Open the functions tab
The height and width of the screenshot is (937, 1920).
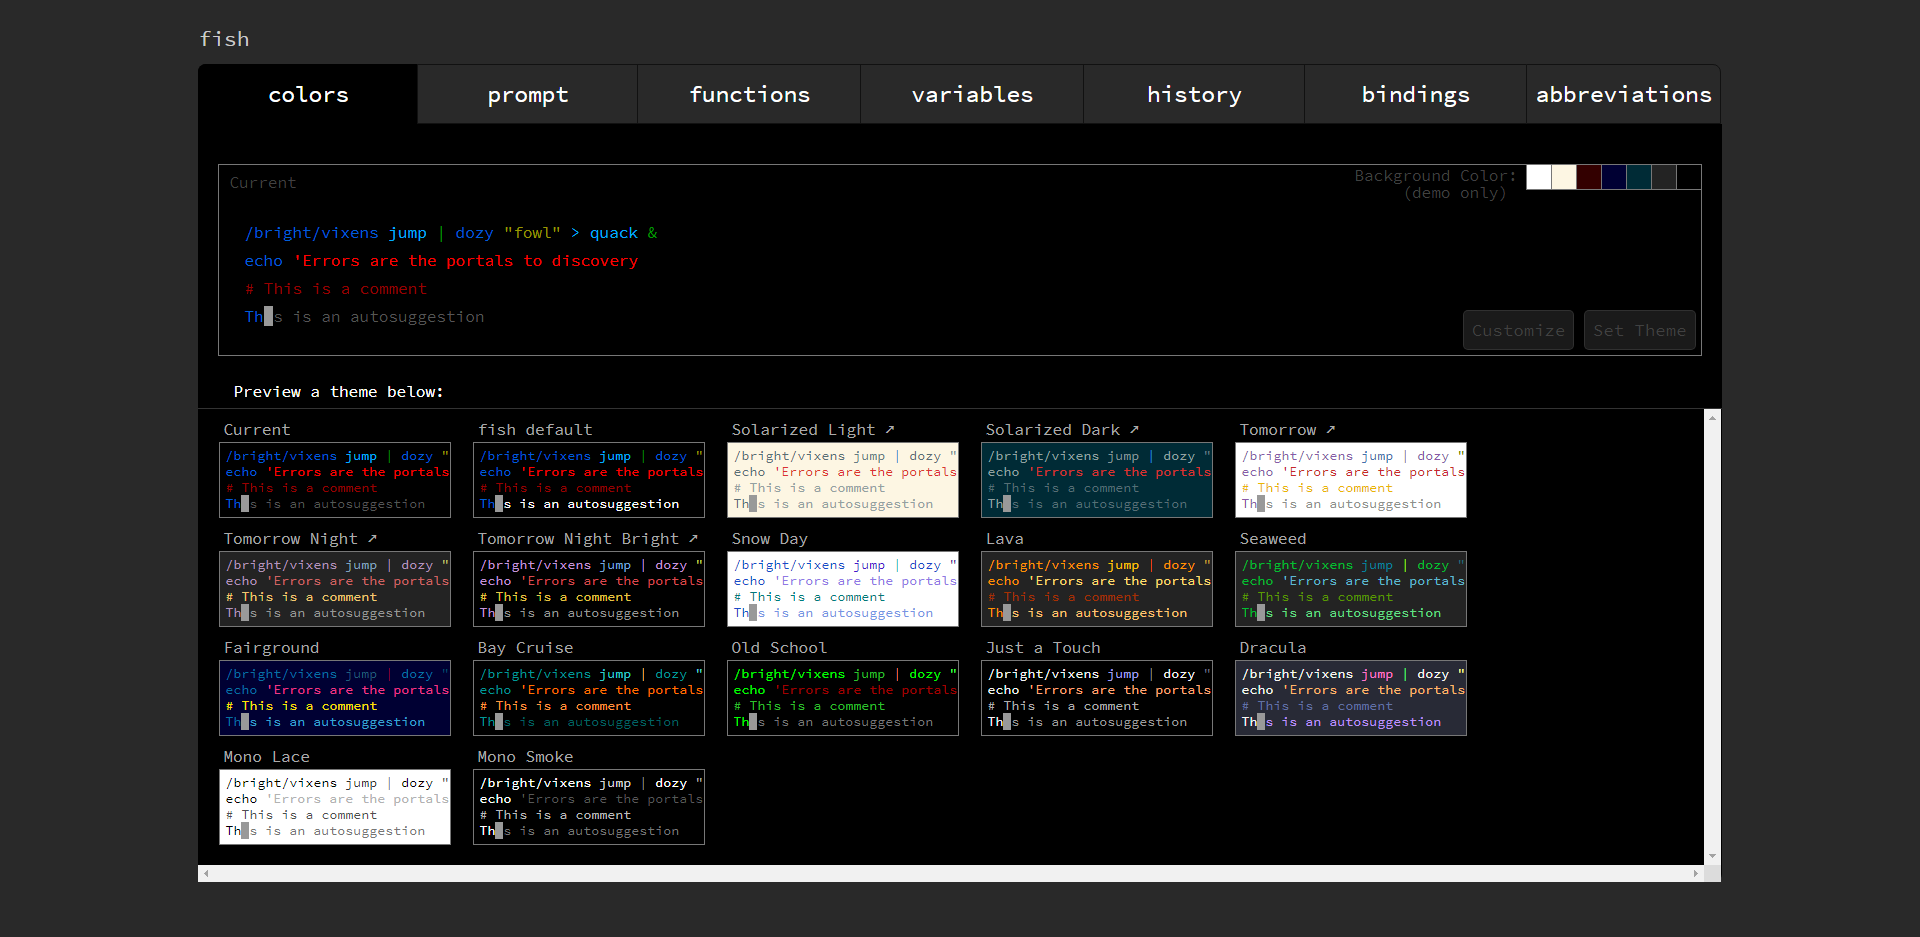(x=749, y=94)
